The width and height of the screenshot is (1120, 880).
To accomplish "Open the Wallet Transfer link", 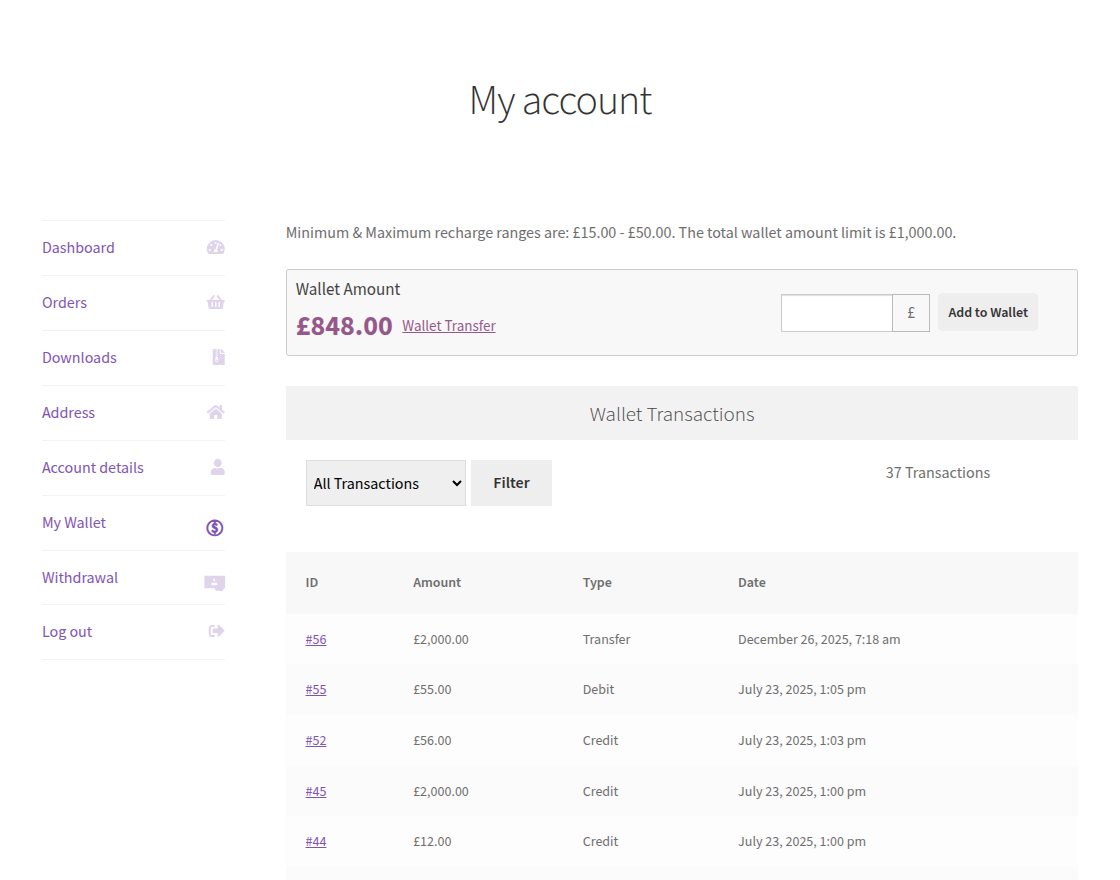I will (448, 325).
